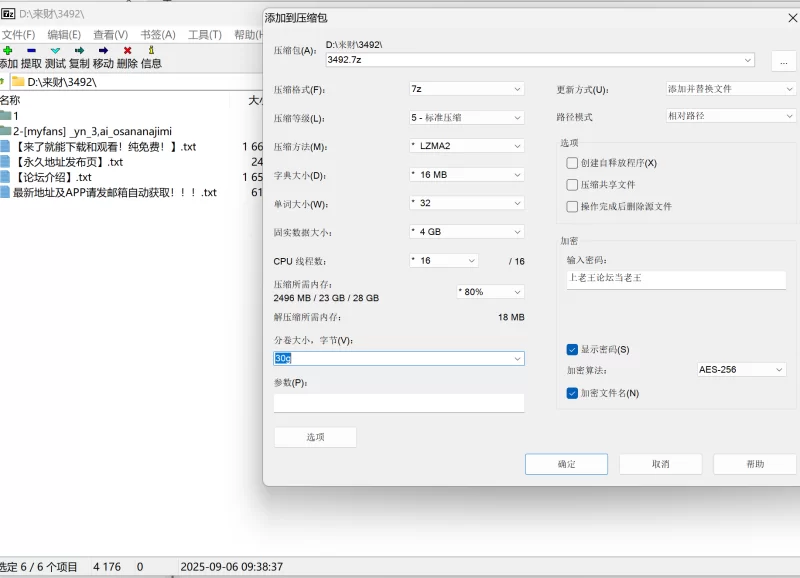
Task: Uncheck 显示密码(S) checkbox
Action: 572,349
